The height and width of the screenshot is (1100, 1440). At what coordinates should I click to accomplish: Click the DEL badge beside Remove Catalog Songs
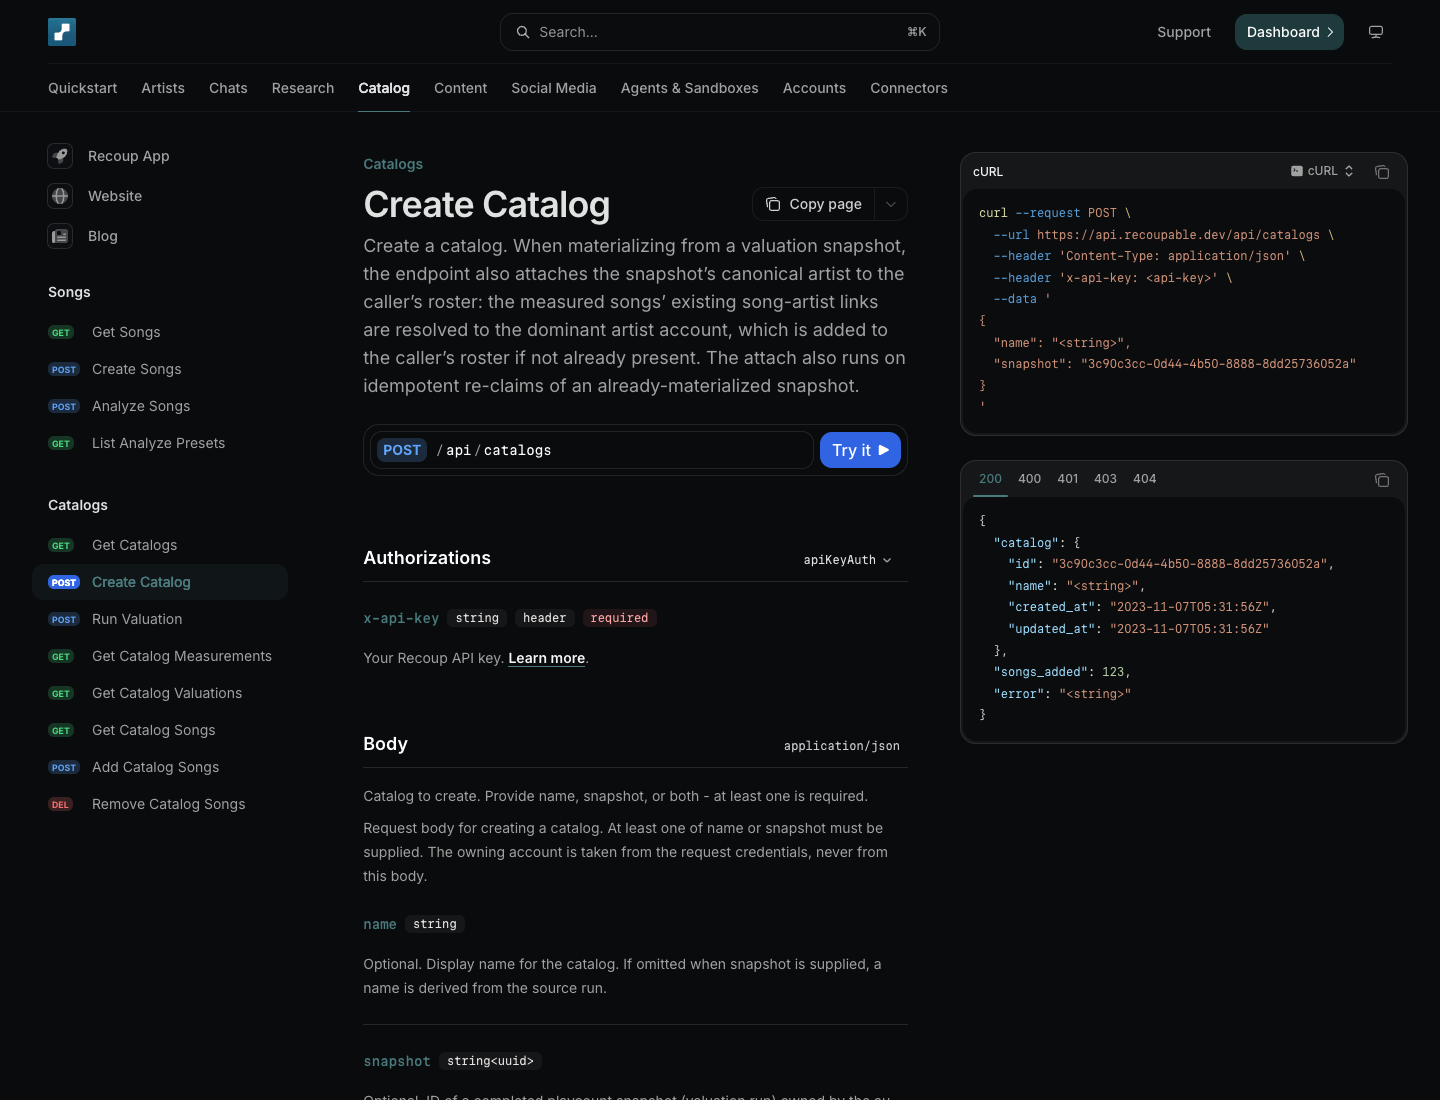pos(61,804)
